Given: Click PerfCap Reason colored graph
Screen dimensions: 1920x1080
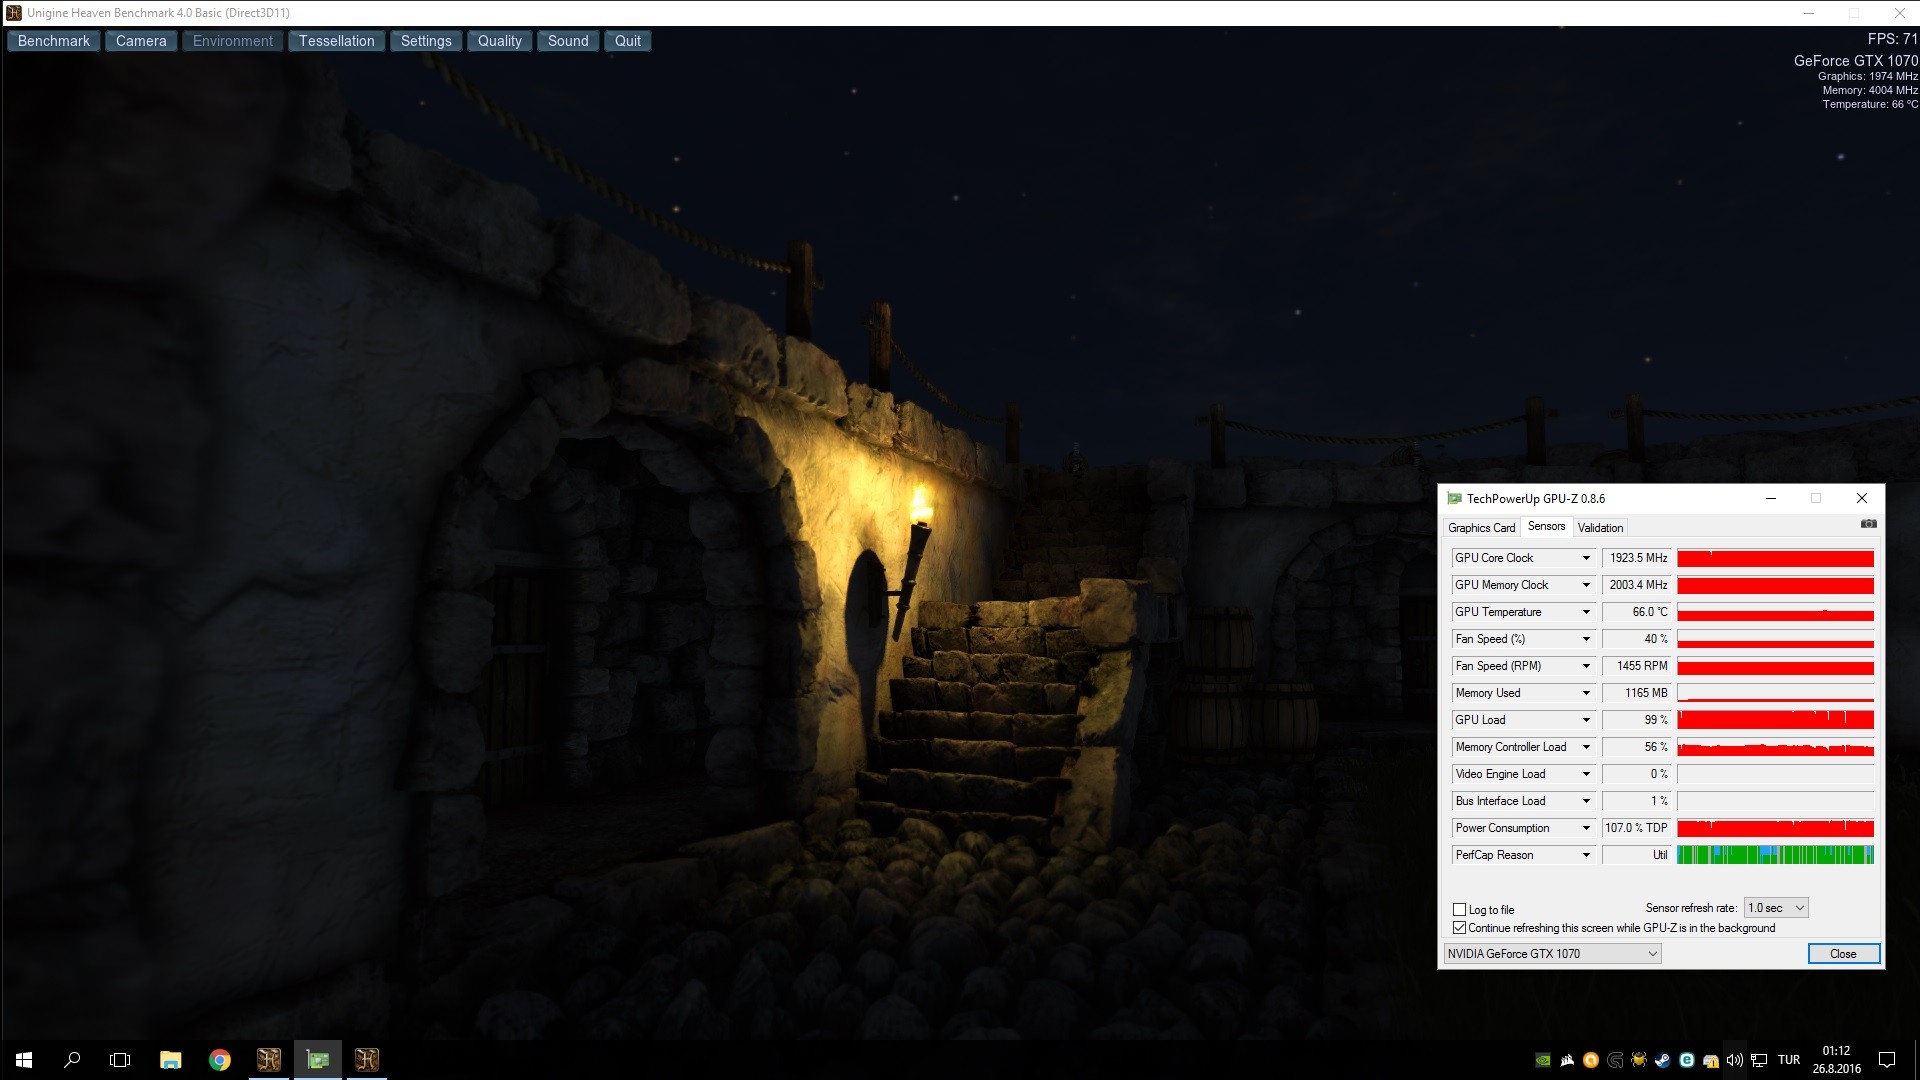Looking at the screenshot, I should 1775,855.
